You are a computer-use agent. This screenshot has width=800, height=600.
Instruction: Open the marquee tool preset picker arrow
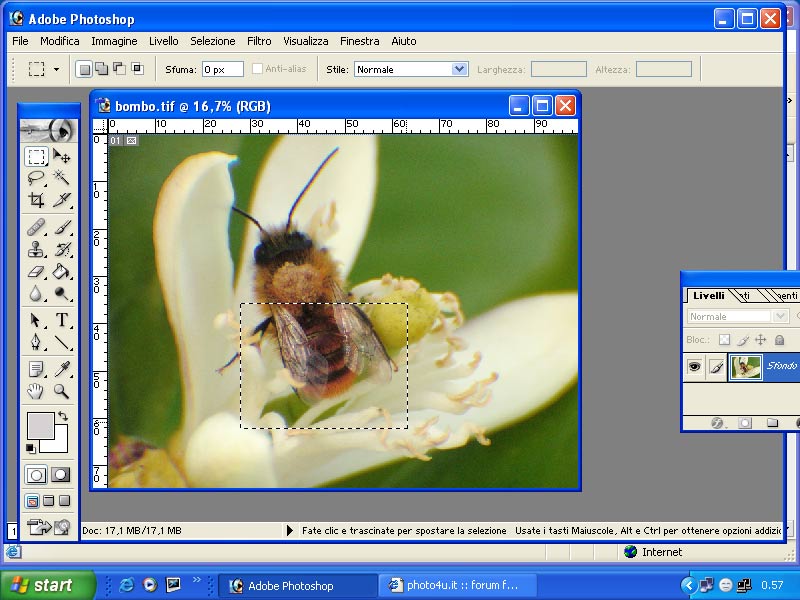56,69
